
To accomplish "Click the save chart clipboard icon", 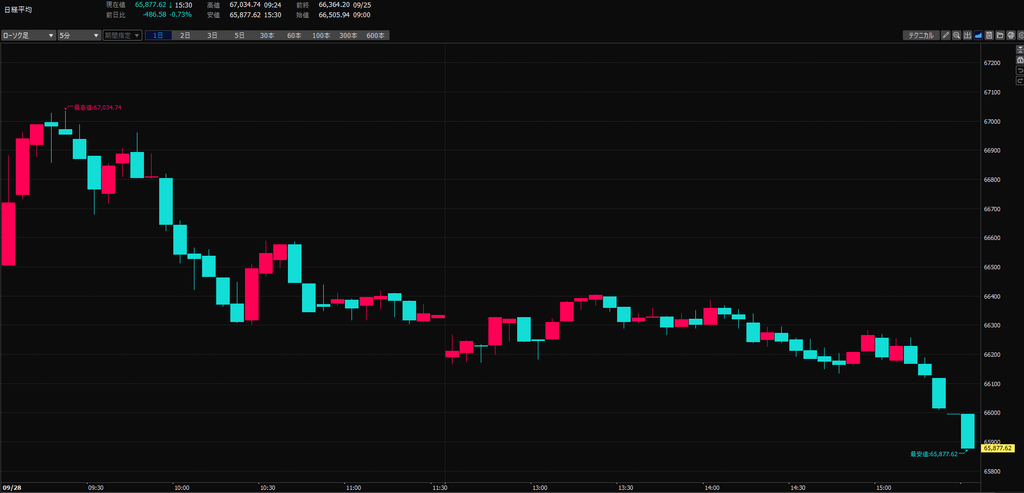I will coord(989,35).
